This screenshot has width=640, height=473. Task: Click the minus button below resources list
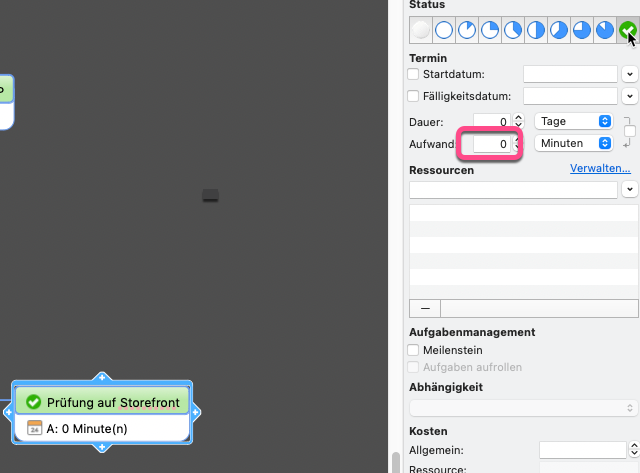tap(425, 308)
